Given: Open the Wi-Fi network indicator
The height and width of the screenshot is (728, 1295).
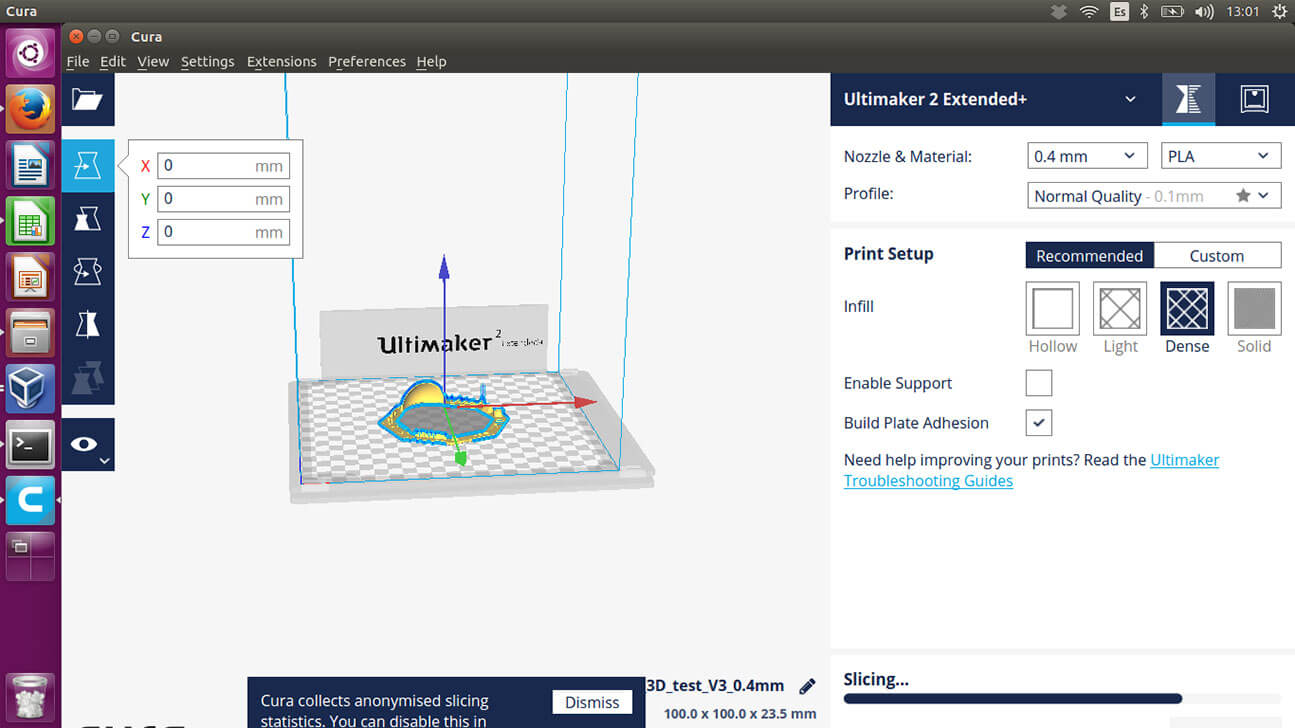Looking at the screenshot, I should [1088, 12].
